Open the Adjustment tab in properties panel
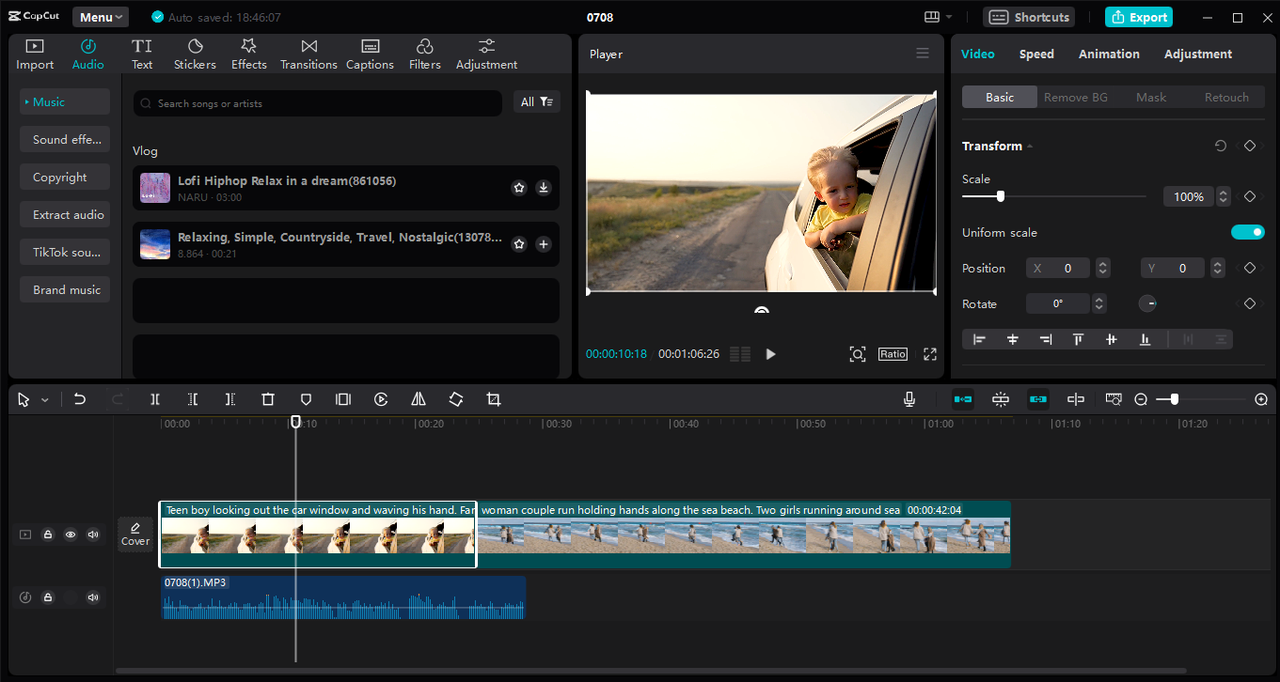This screenshot has height=682, width=1280. (1198, 54)
